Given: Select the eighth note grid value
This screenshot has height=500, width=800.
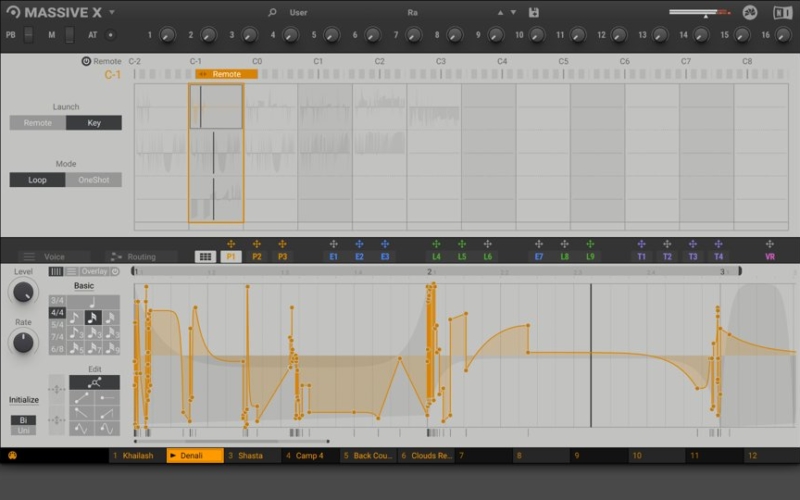Looking at the screenshot, I should 75,318.
